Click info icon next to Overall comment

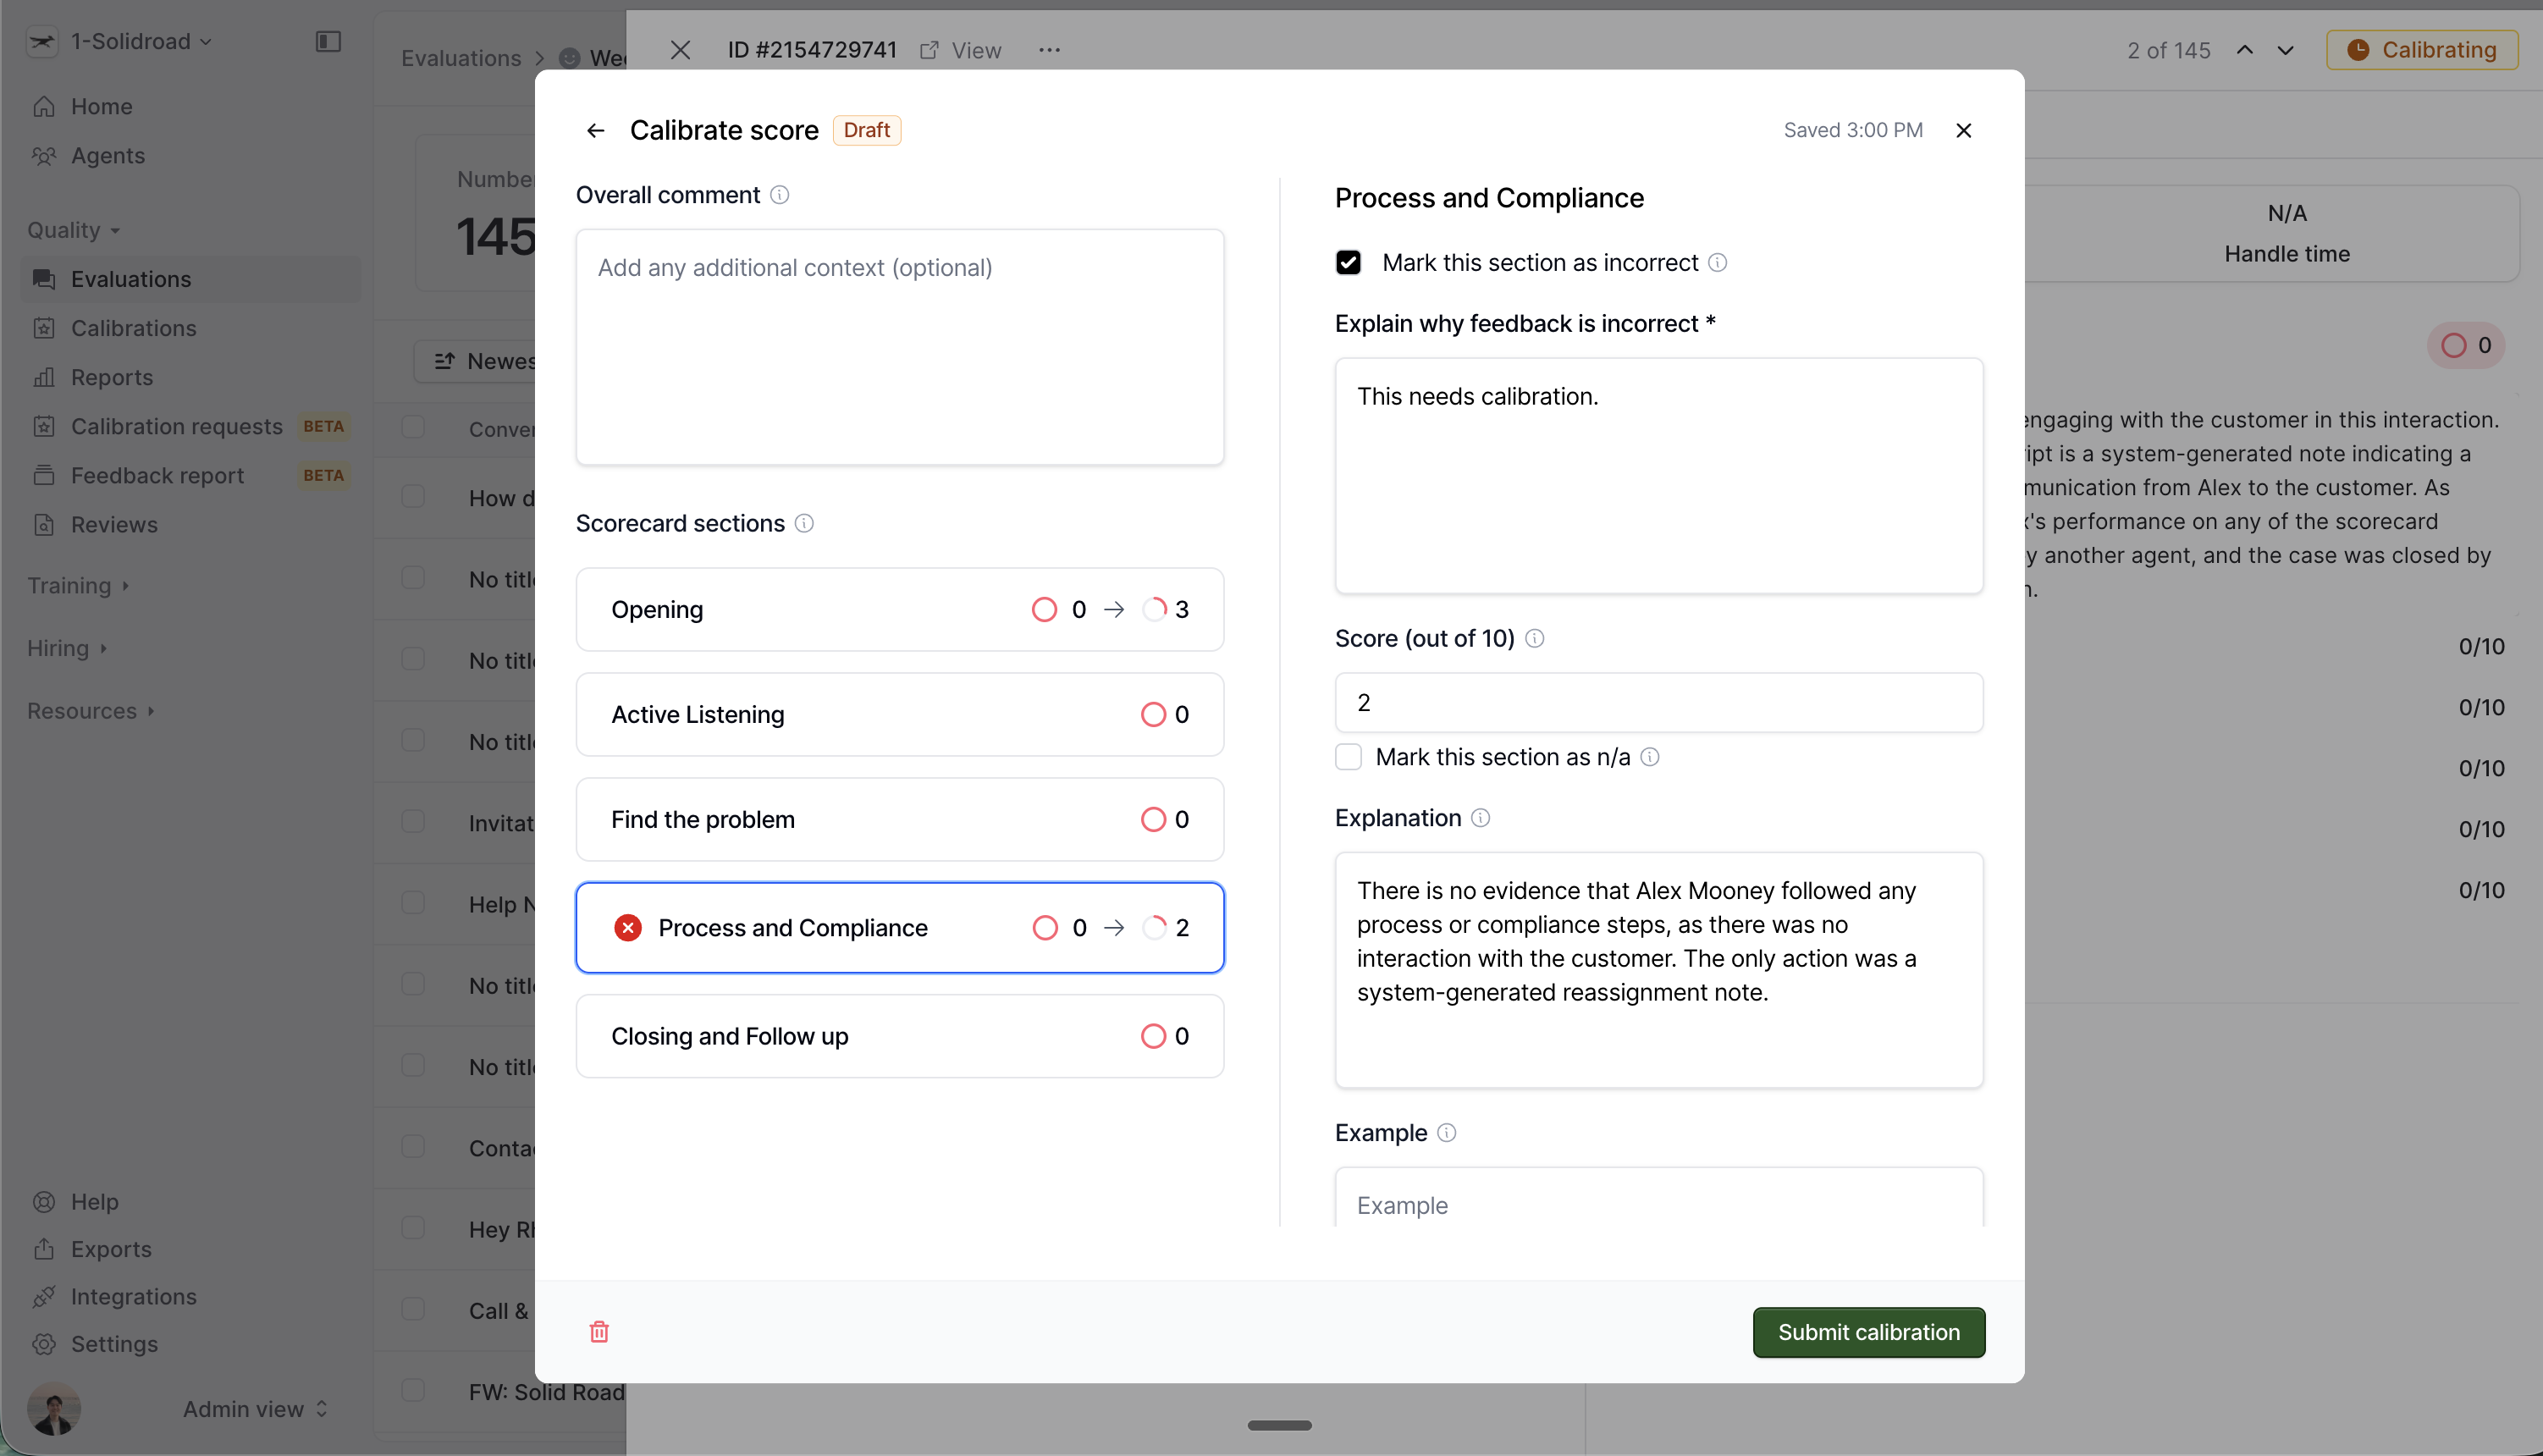point(780,195)
